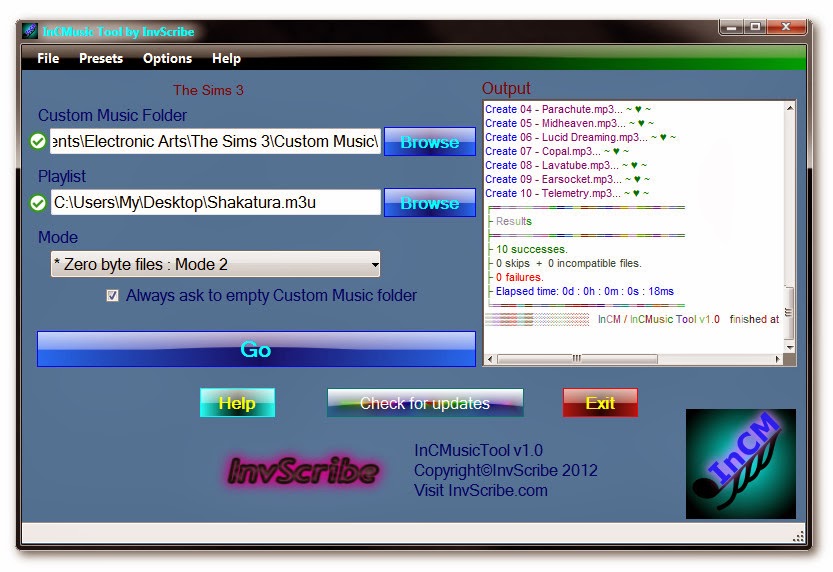Minimize the InCMusic Tool window
This screenshot has height=572, width=833.
click(732, 27)
